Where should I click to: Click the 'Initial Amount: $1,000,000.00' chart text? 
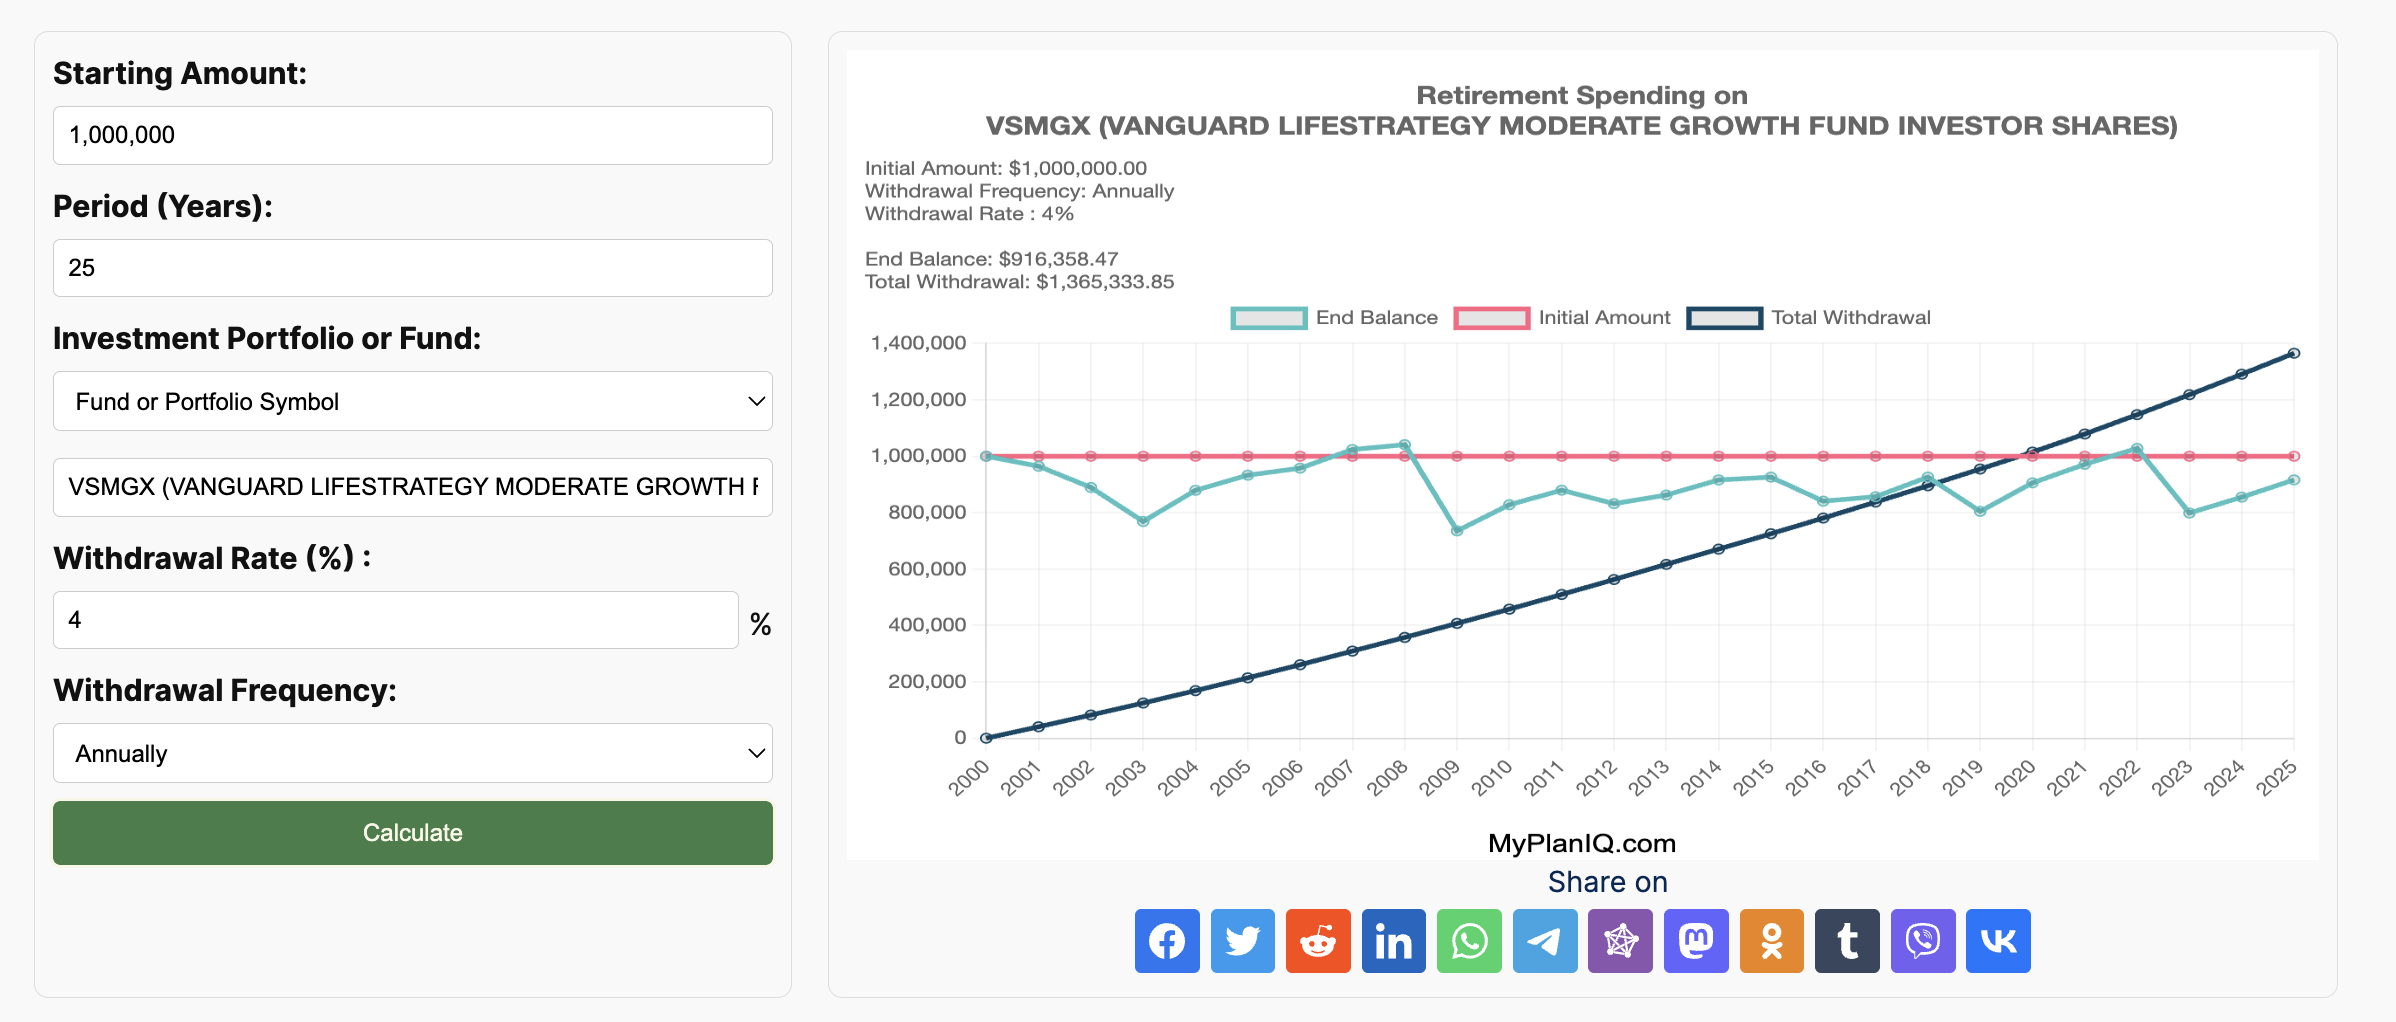(1006, 168)
